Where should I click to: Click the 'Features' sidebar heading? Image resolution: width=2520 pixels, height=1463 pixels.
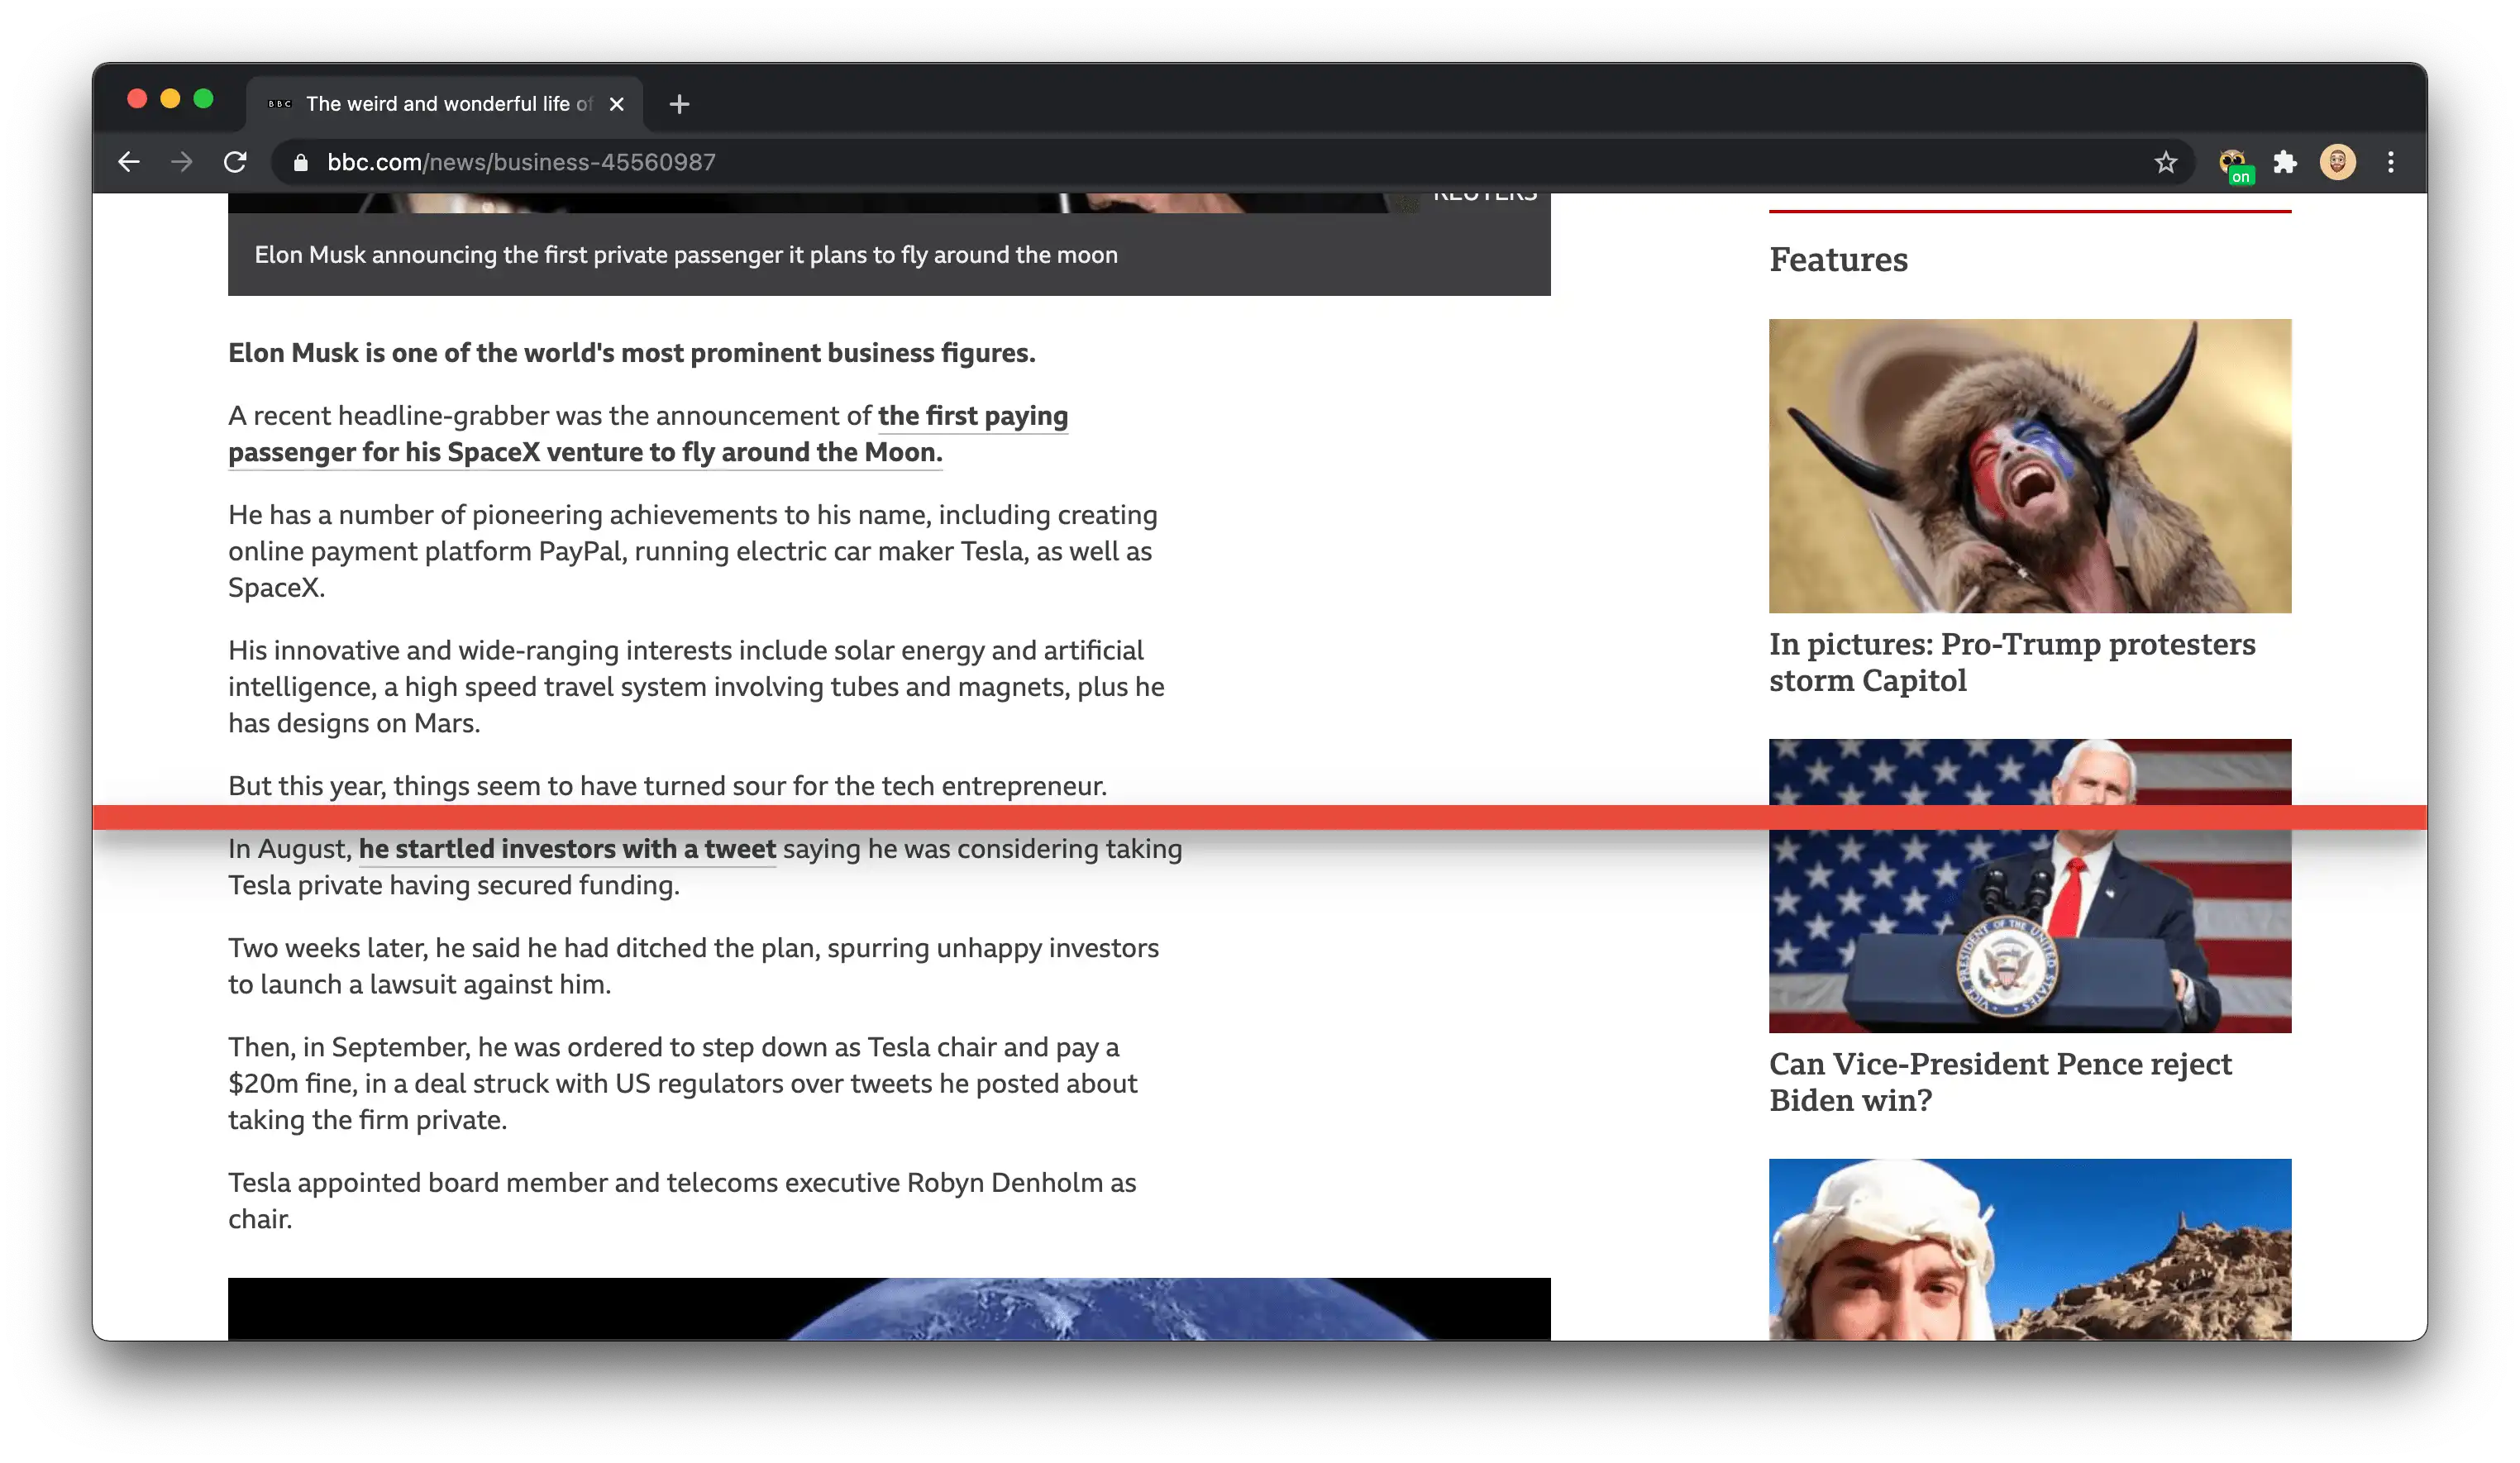click(x=1838, y=259)
